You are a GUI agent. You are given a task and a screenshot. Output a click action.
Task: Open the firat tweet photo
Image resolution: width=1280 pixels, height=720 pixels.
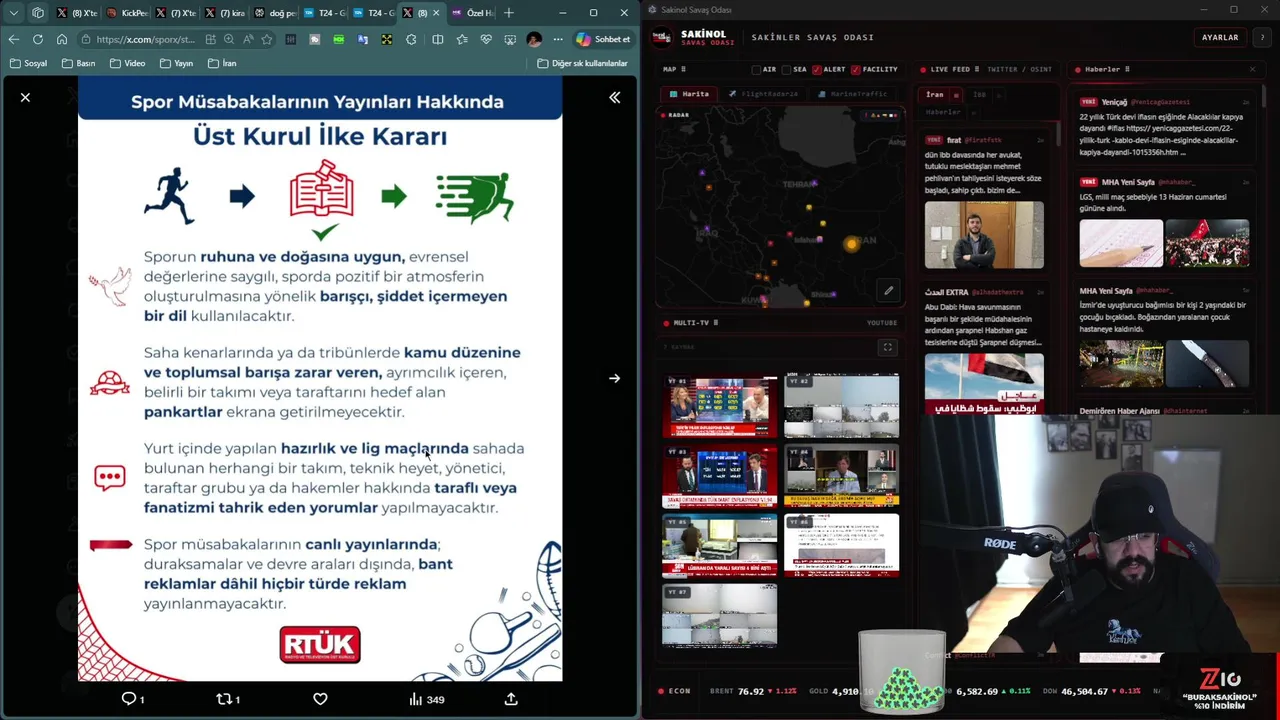pyautogui.click(x=984, y=235)
